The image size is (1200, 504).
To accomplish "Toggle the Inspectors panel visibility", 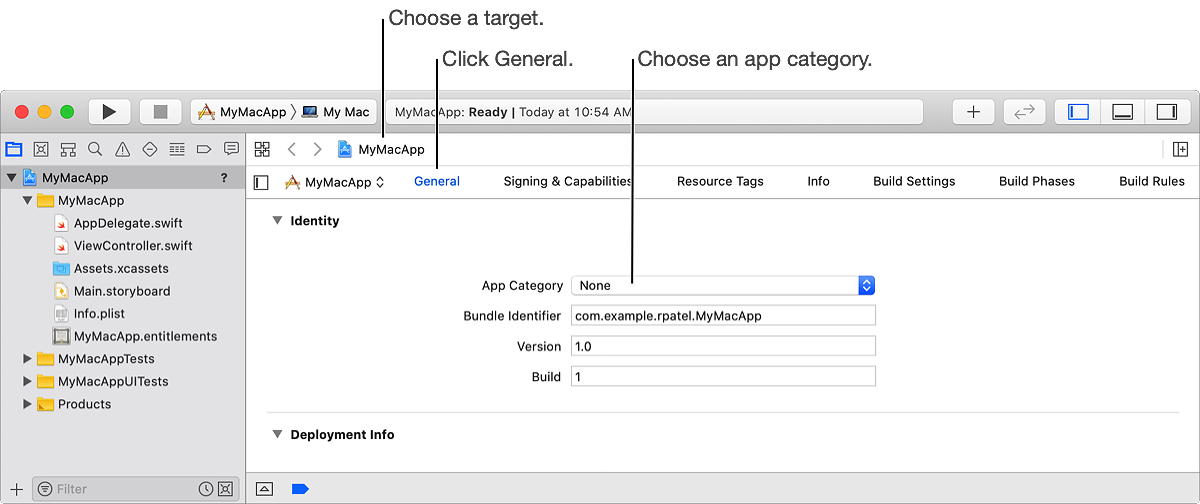I will pos(1167,112).
